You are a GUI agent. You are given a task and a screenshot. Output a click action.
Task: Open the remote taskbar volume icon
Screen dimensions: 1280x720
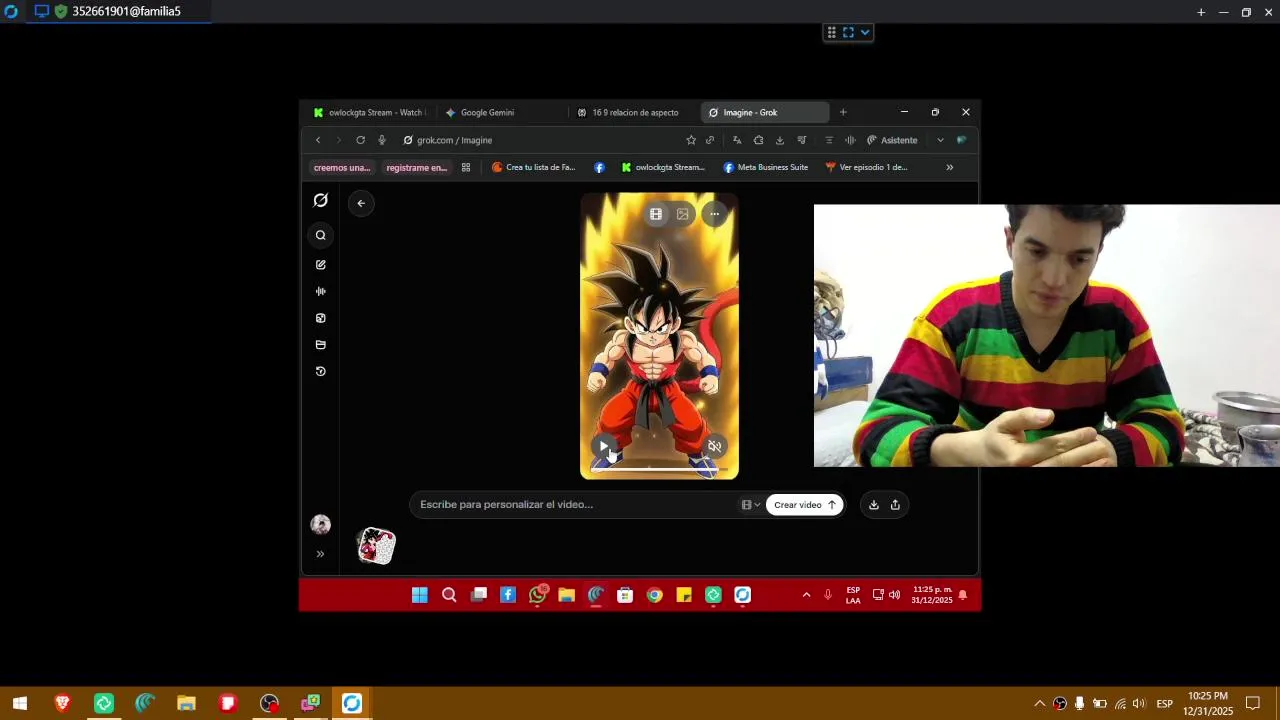894,595
